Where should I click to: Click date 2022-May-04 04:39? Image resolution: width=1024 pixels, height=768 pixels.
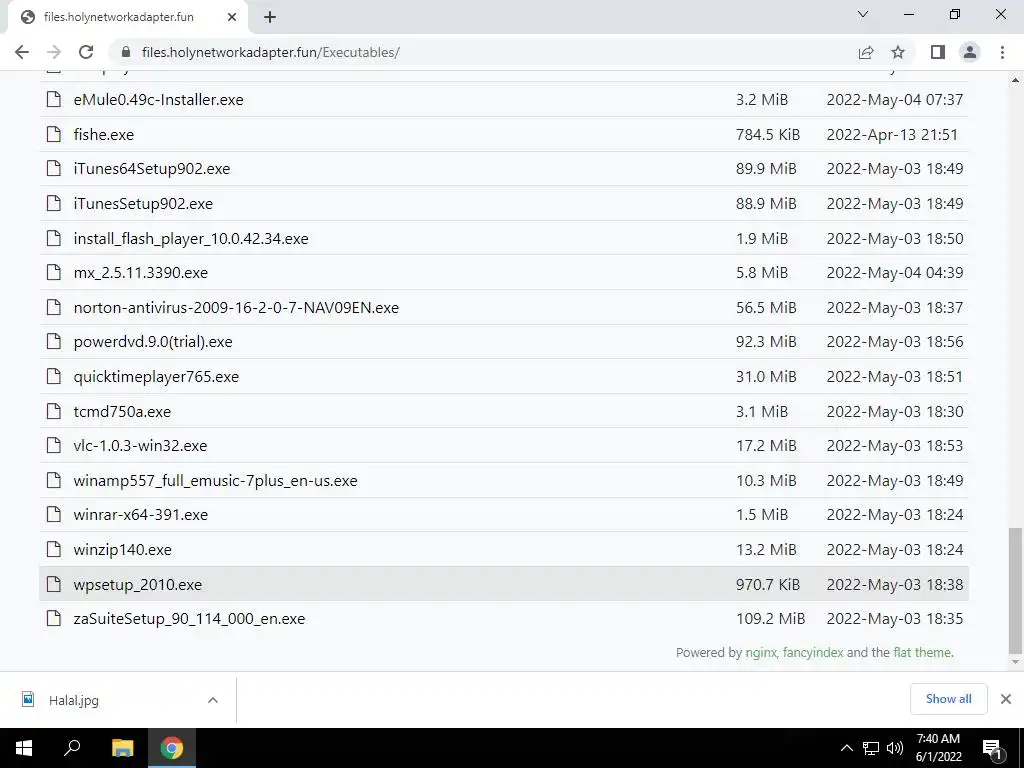coord(895,273)
